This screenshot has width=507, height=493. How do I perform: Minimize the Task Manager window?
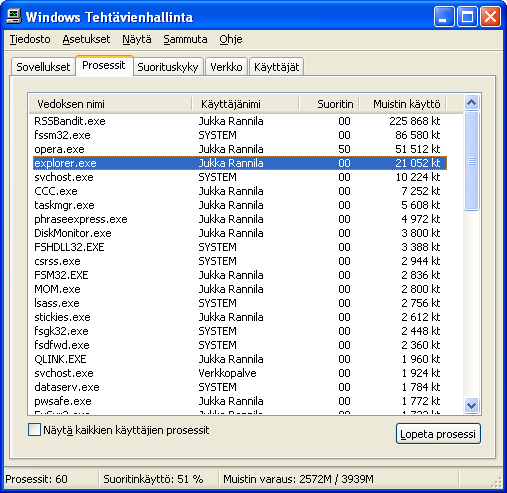pyautogui.click(x=444, y=17)
